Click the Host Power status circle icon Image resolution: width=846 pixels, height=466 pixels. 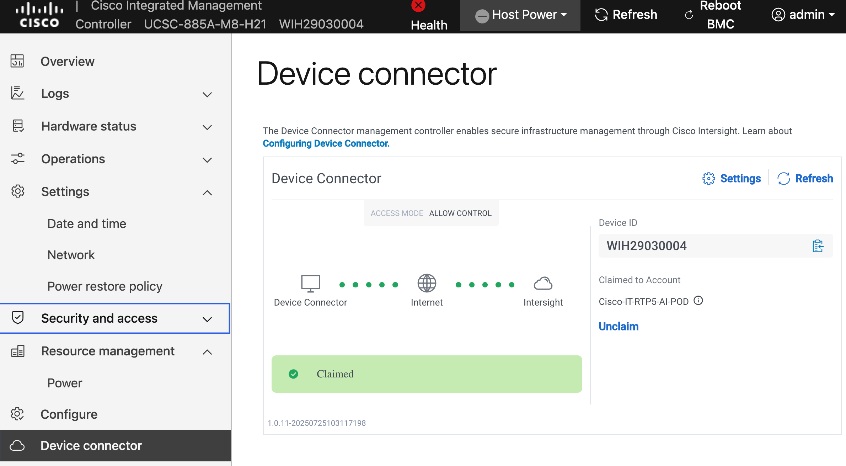pyautogui.click(x=482, y=16)
